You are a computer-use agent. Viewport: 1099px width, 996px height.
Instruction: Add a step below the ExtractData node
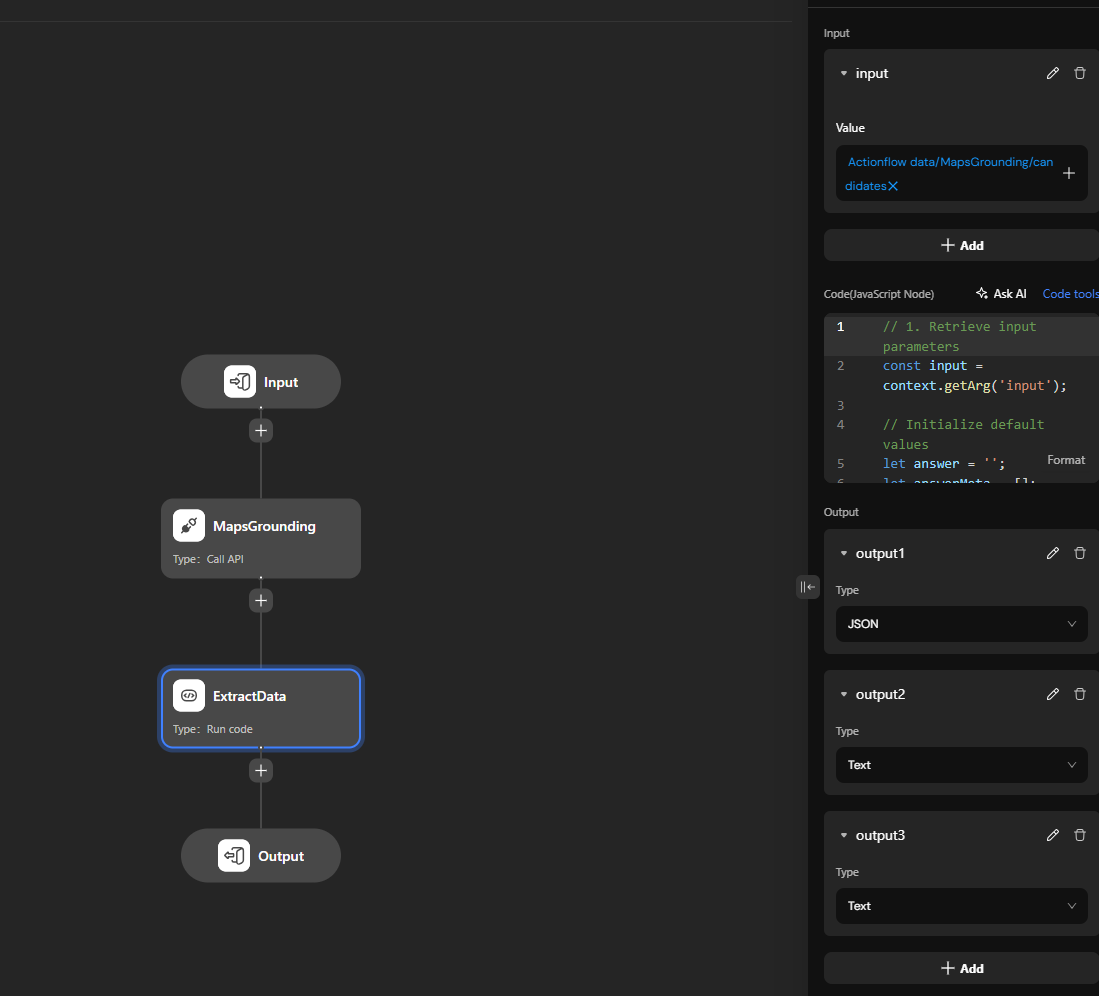pyautogui.click(x=261, y=771)
